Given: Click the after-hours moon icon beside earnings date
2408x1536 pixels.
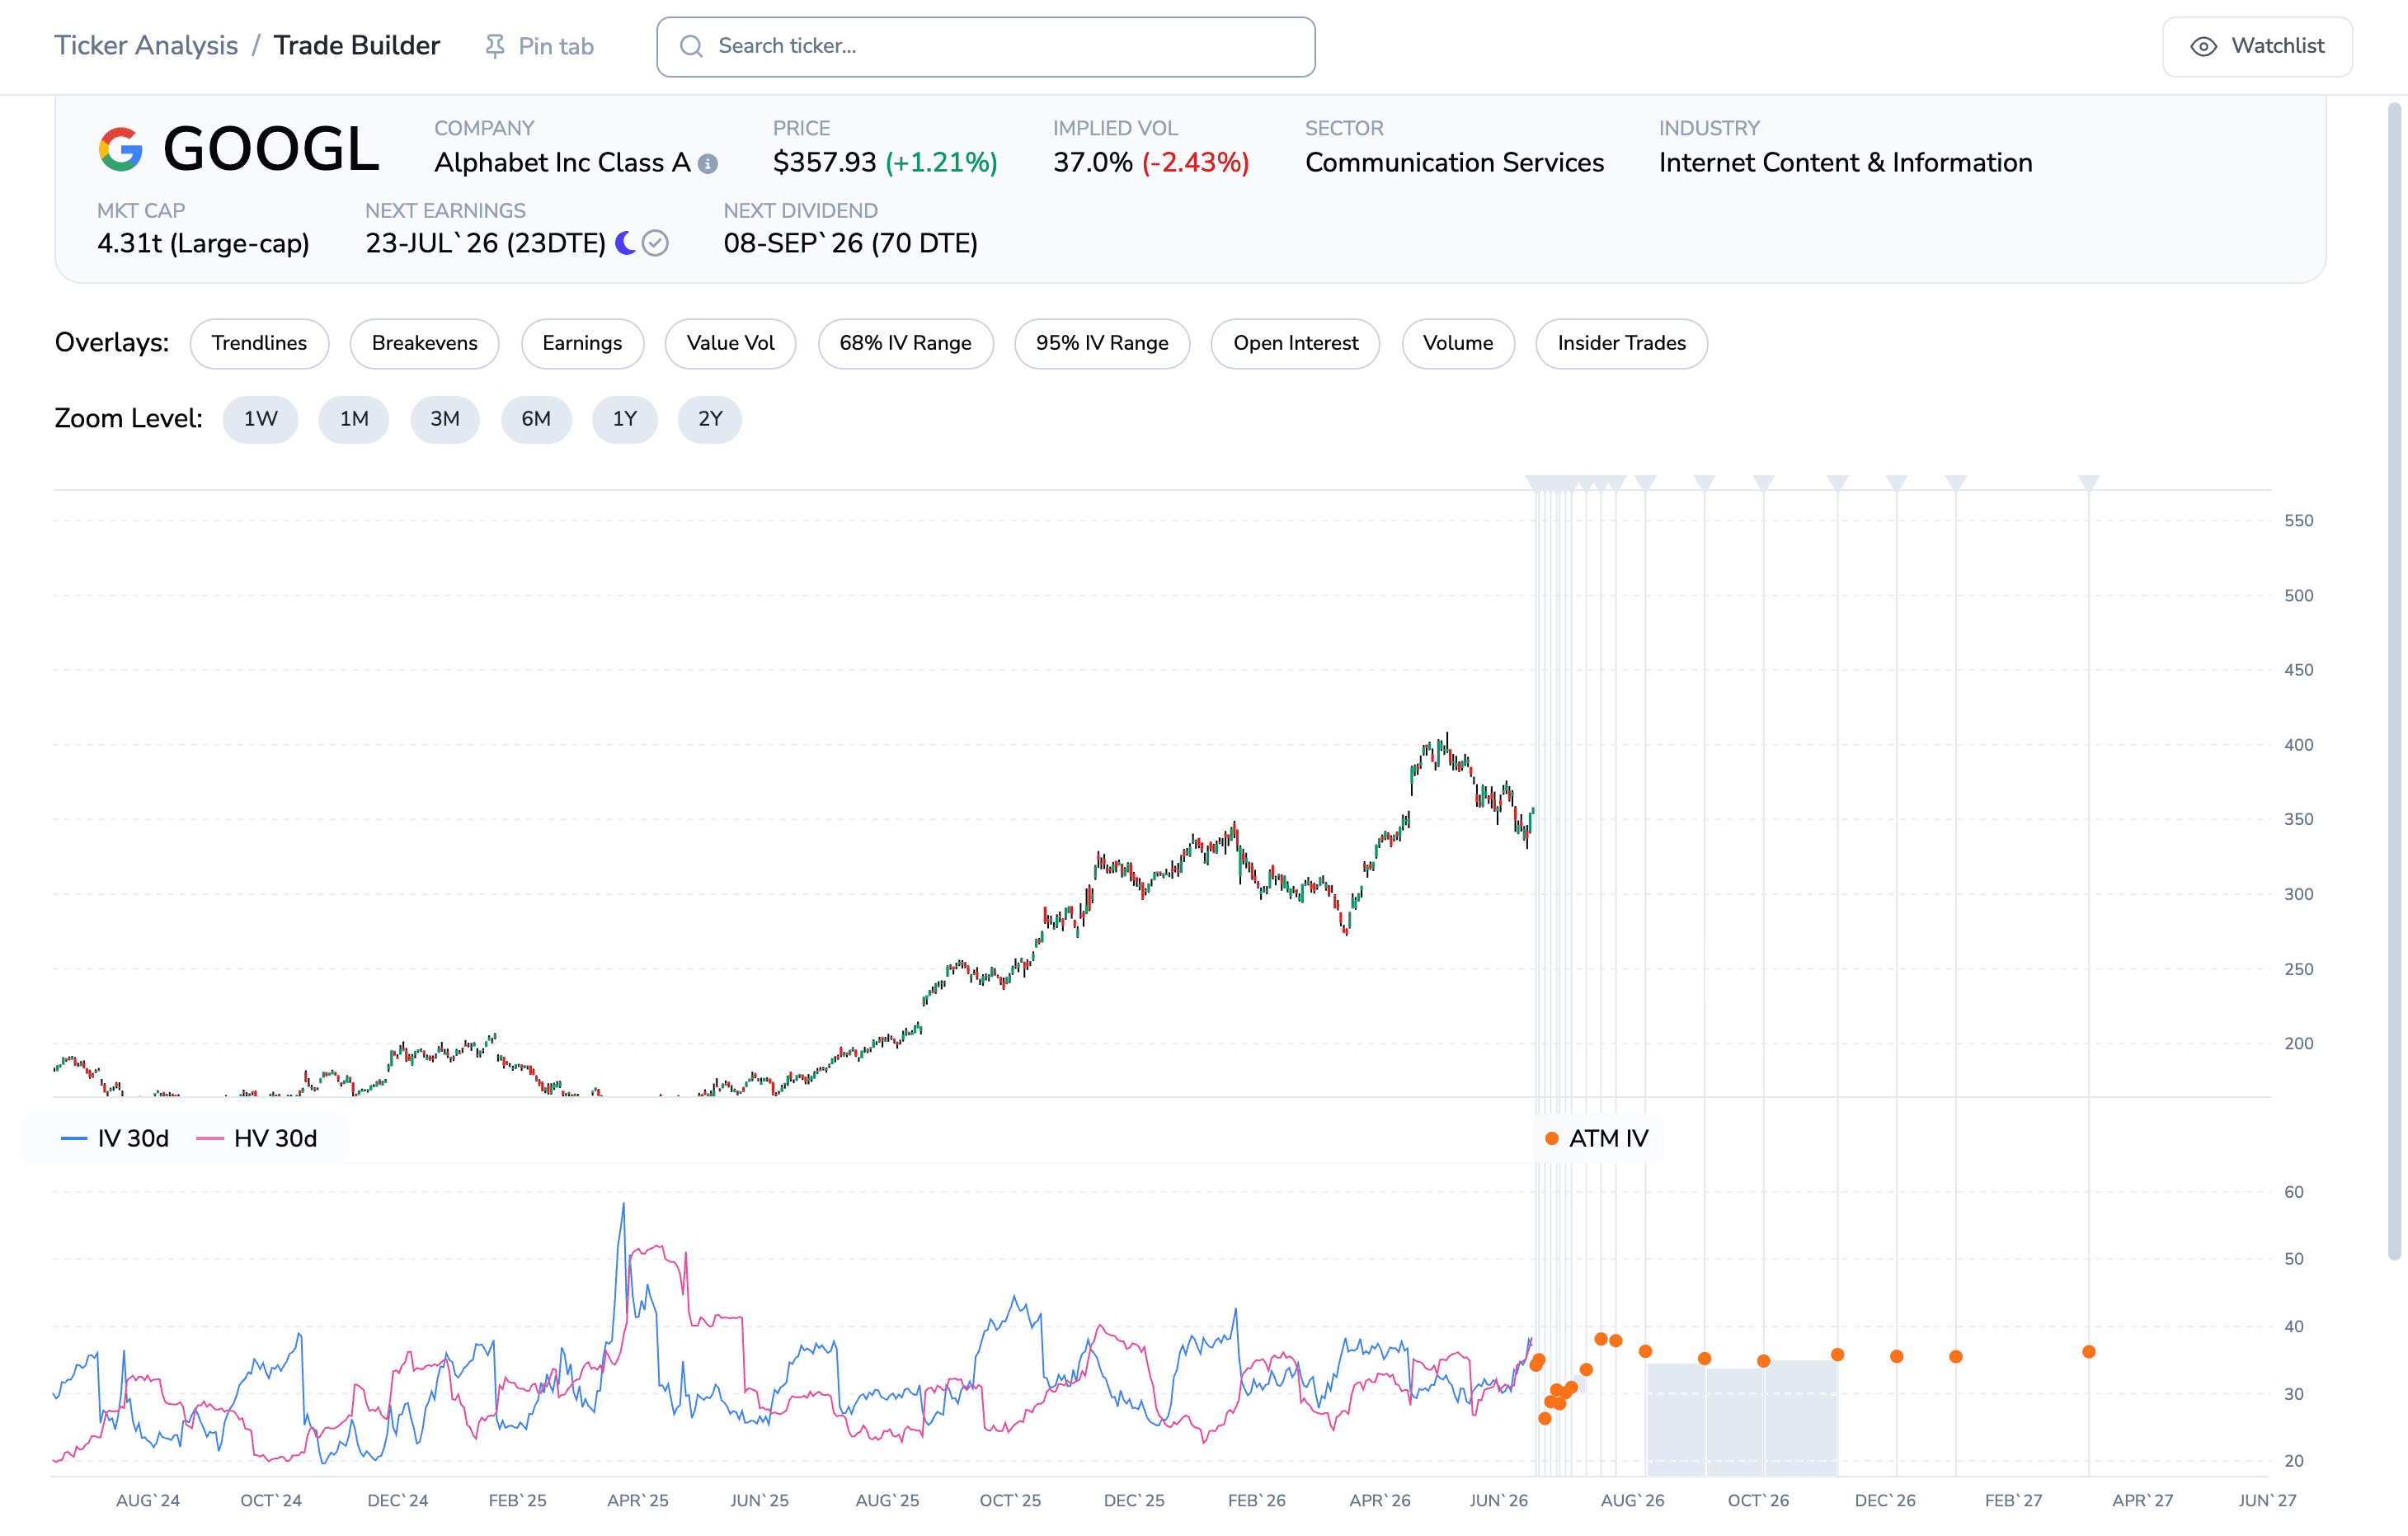Looking at the screenshot, I should pyautogui.click(x=626, y=243).
